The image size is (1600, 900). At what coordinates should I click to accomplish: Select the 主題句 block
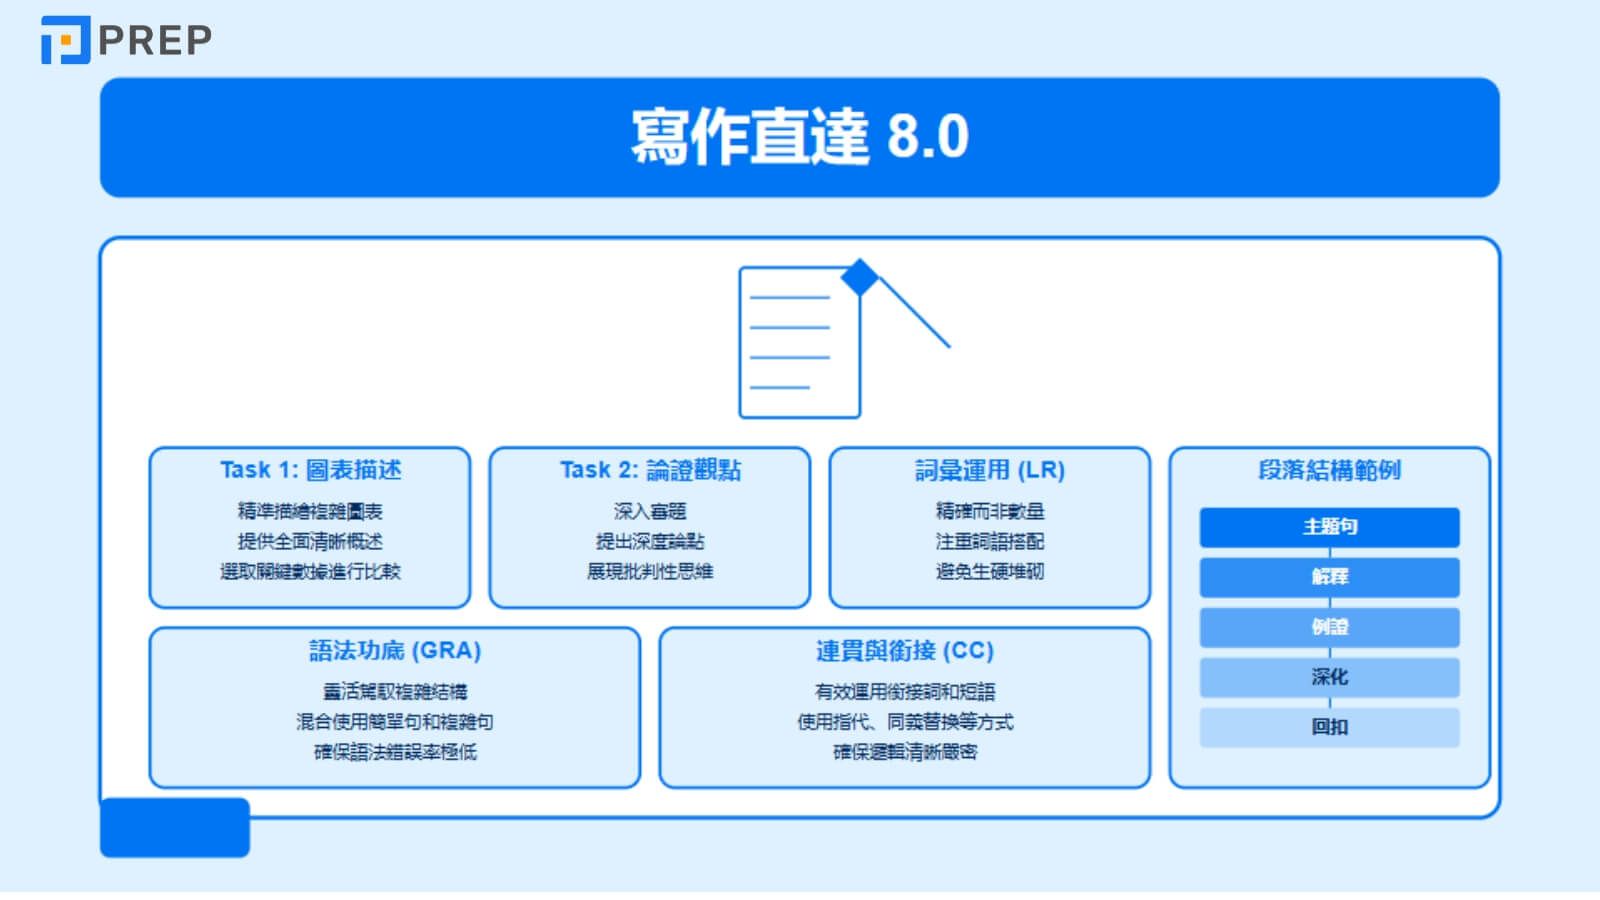(x=1330, y=527)
